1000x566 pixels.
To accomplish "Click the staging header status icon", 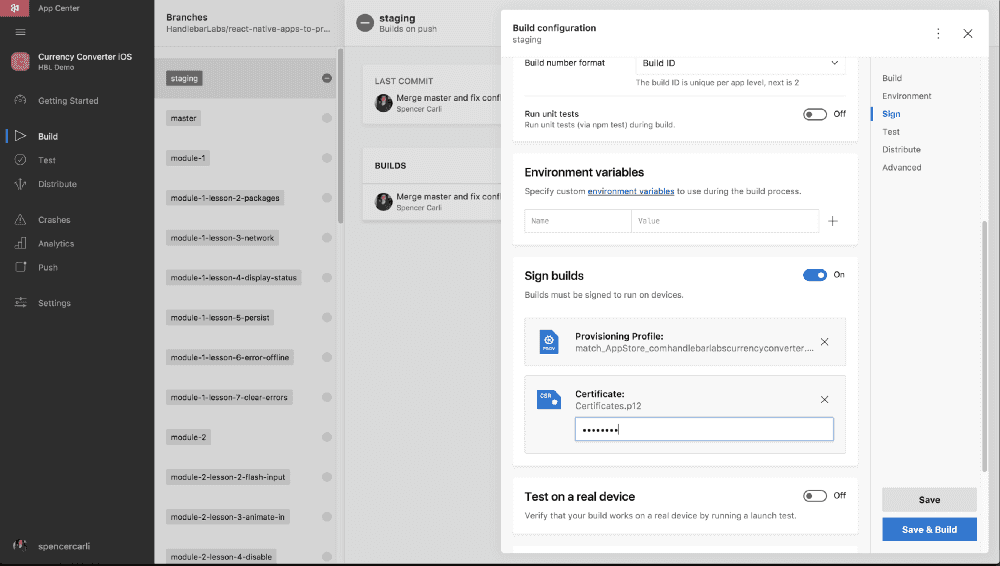I will (x=365, y=23).
